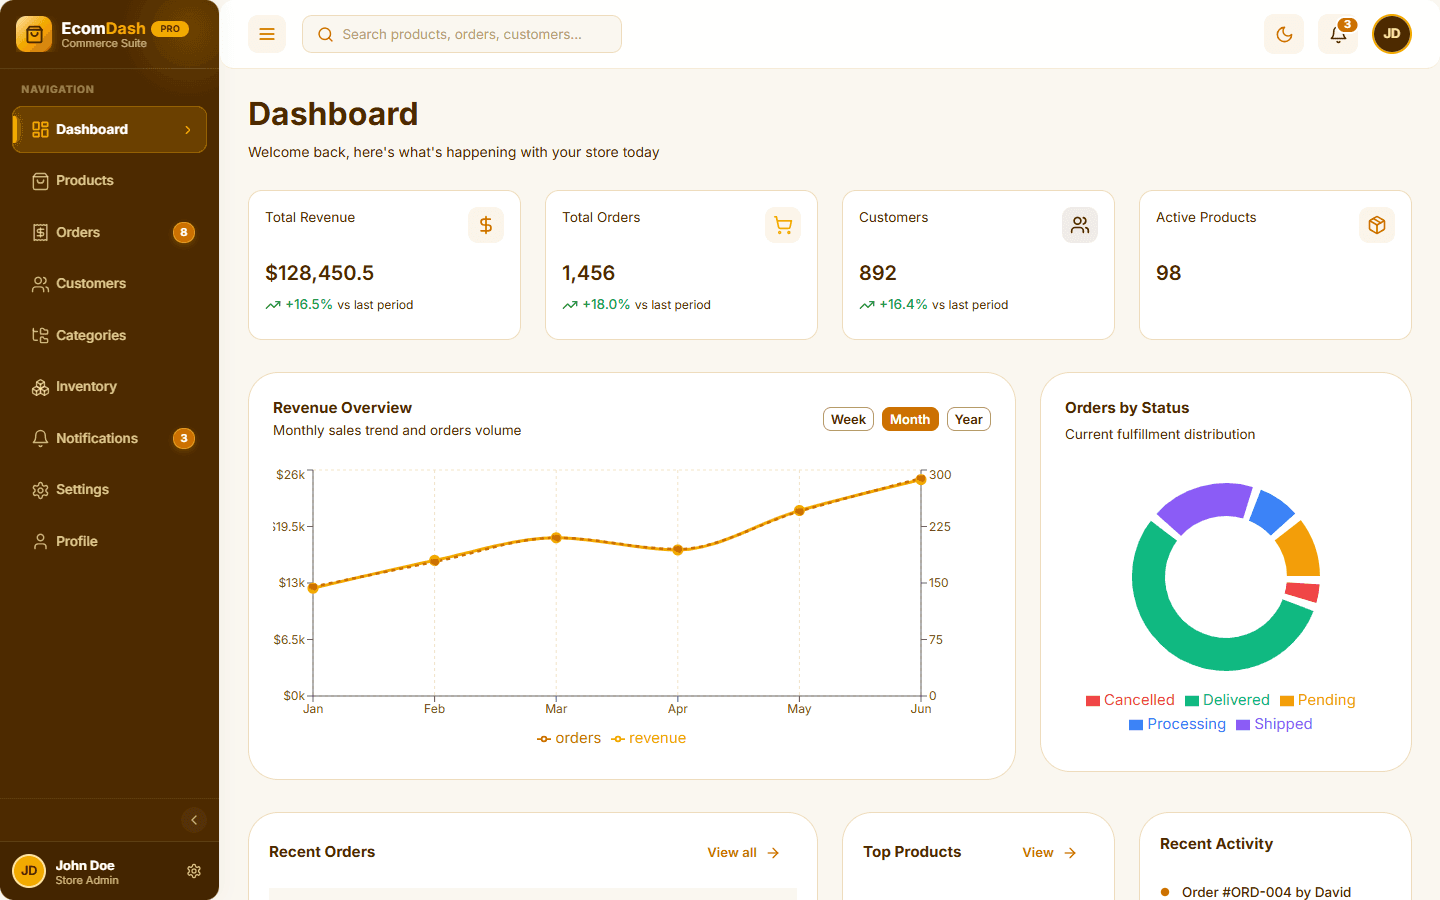Toggle Cancelled in the donut legend
1440x900 pixels.
pos(1130,700)
